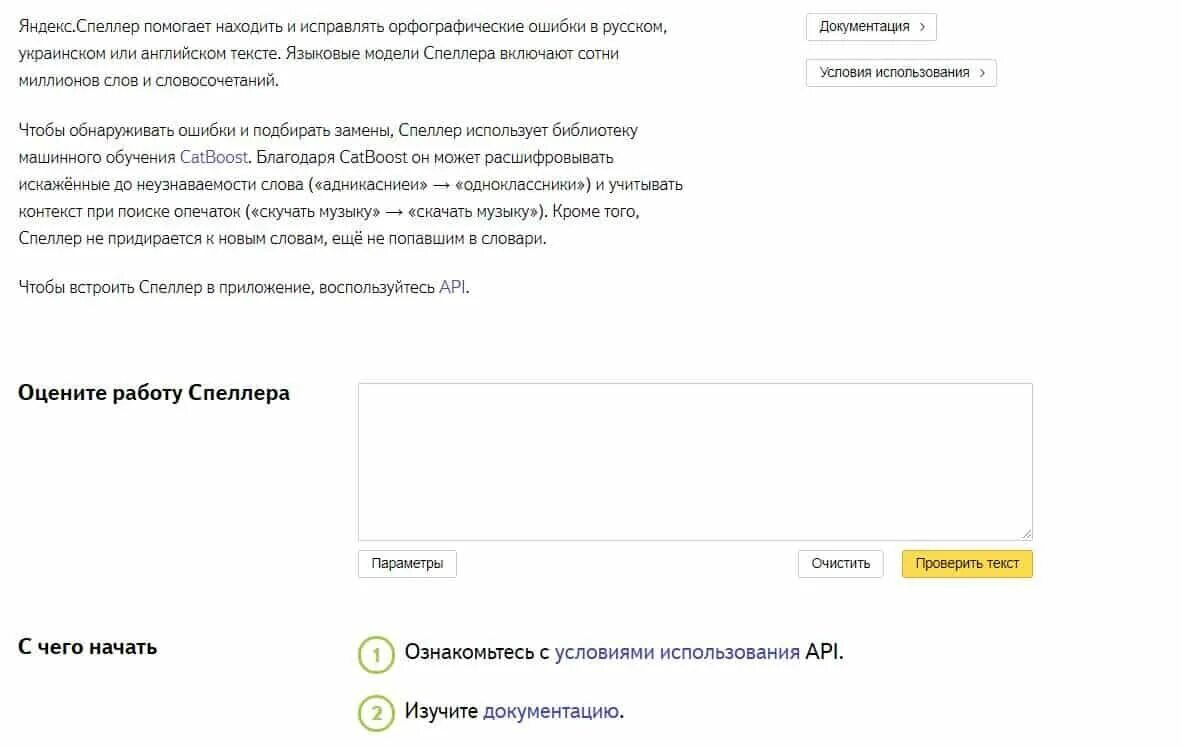
Task: Click inside the Speller text input area
Action: [x=695, y=462]
